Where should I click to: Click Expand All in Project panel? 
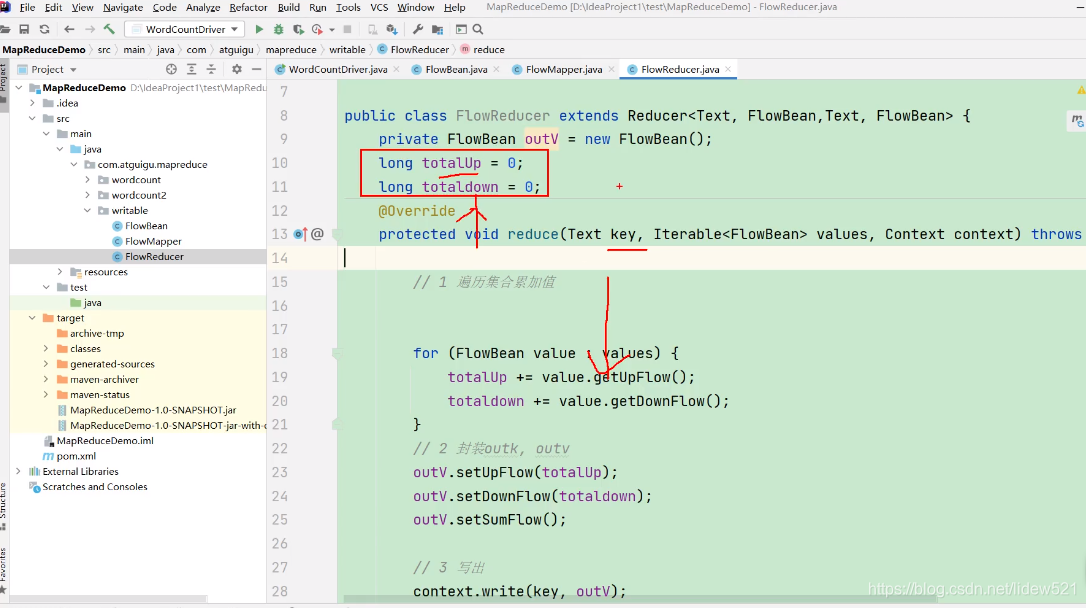[192, 69]
